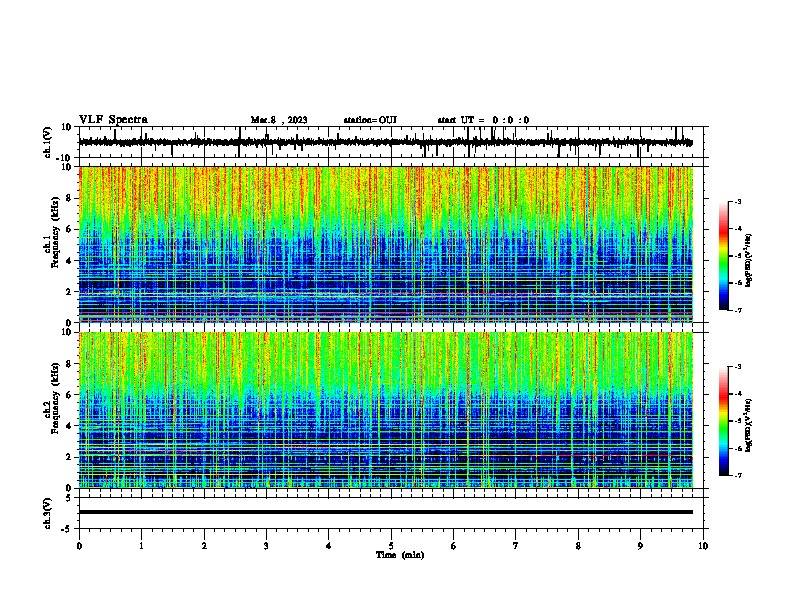Click the time axis tick label "3"
792x612 pixels.
266,546
